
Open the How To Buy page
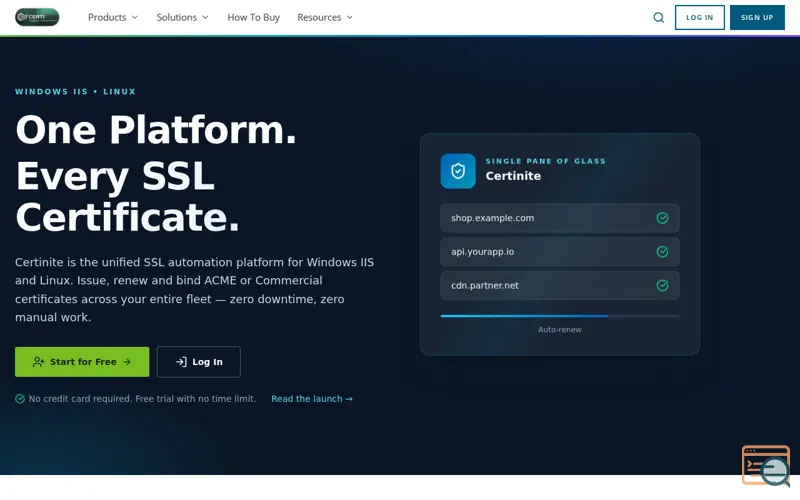coord(254,17)
